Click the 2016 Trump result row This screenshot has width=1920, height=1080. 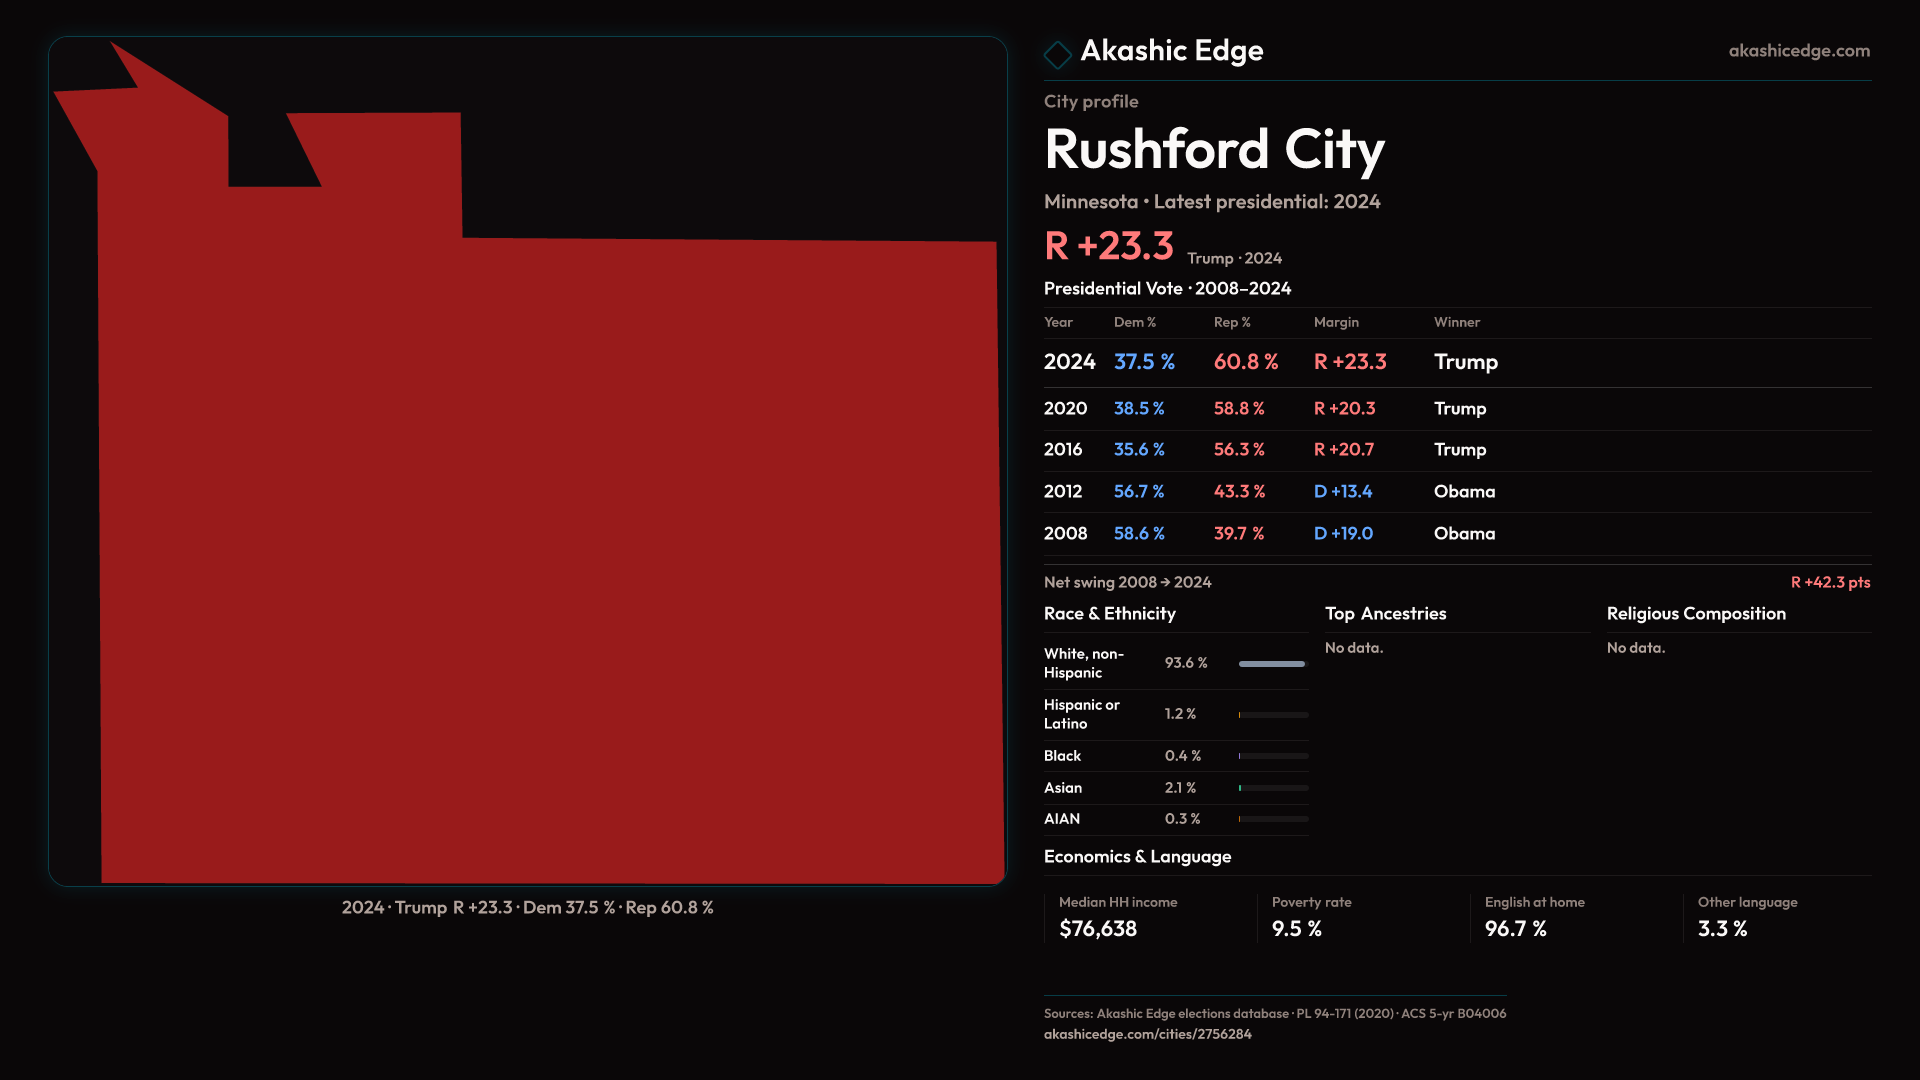[1270, 450]
